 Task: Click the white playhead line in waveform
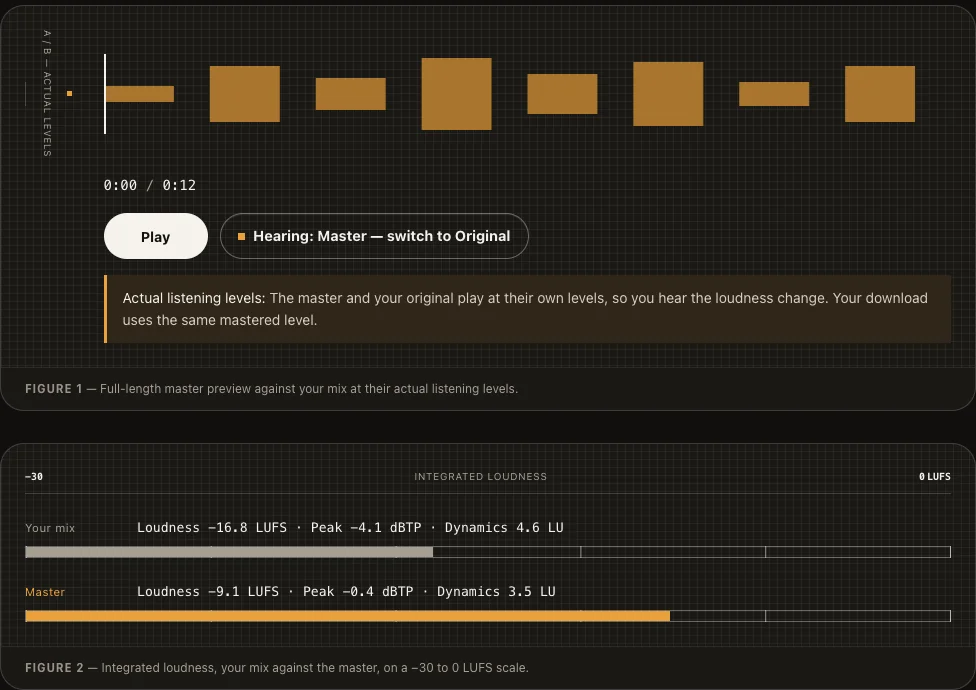click(x=105, y=94)
